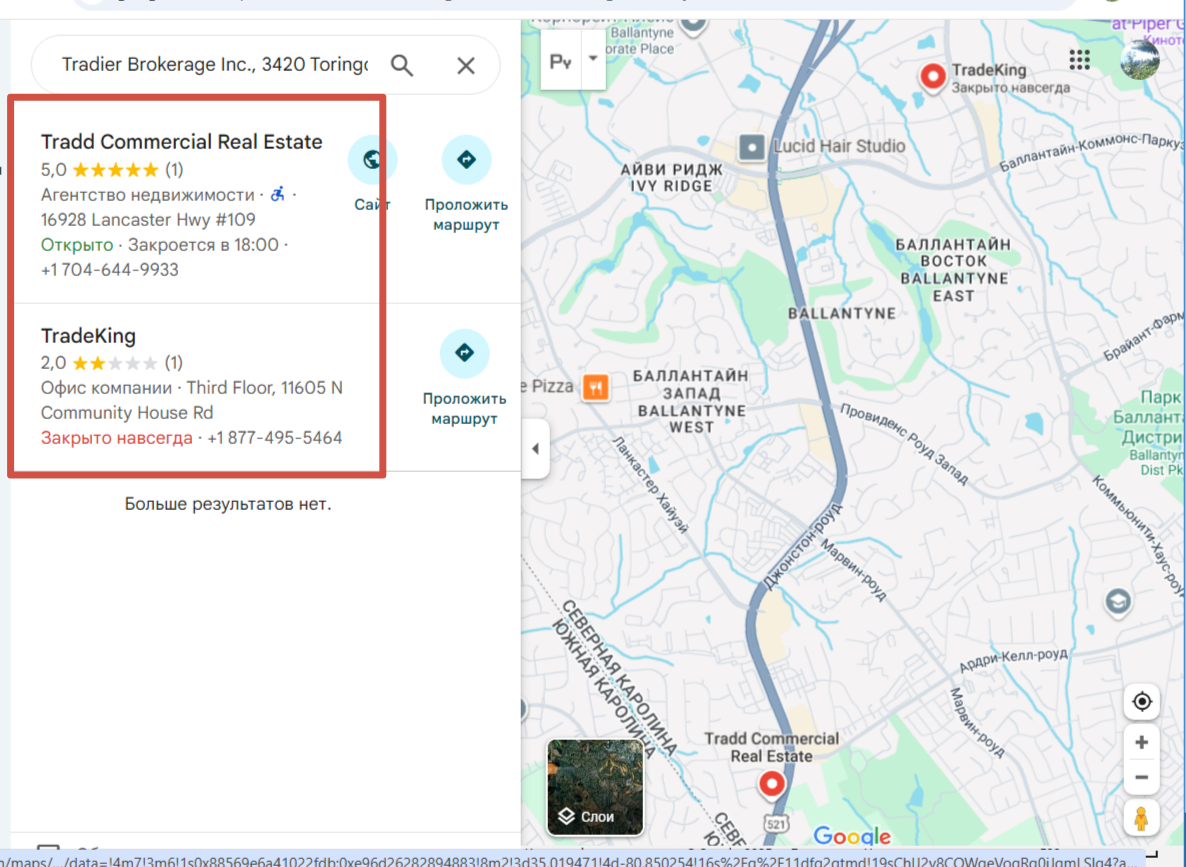The height and width of the screenshot is (867, 1186).
Task: Collapse the side results panel
Action: tap(535, 449)
